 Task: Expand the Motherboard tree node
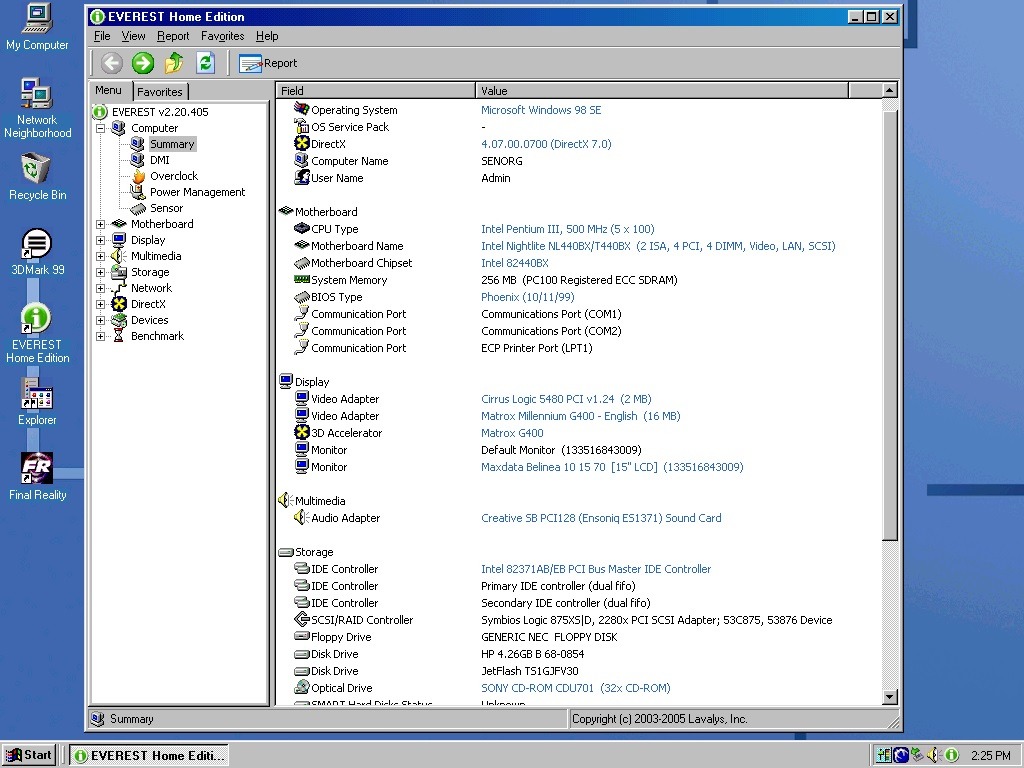101,224
